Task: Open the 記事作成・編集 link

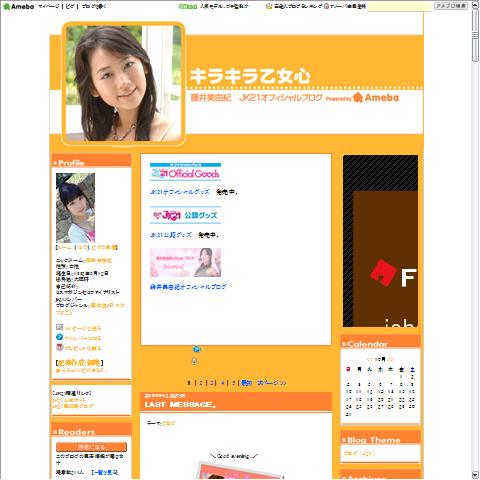Action: pos(79,363)
